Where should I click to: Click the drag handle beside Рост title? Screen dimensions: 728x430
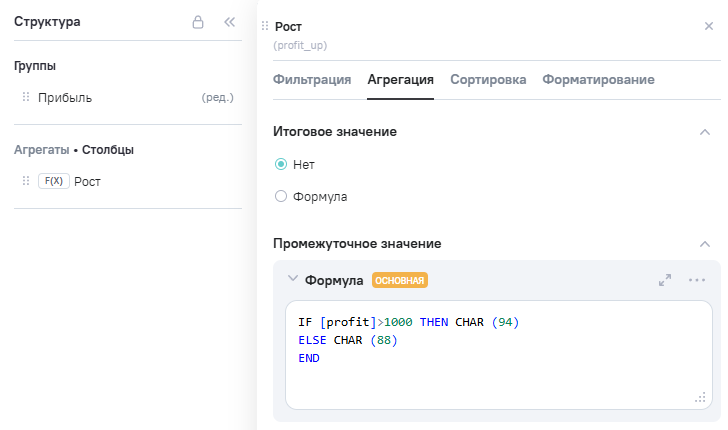[x=265, y=26]
